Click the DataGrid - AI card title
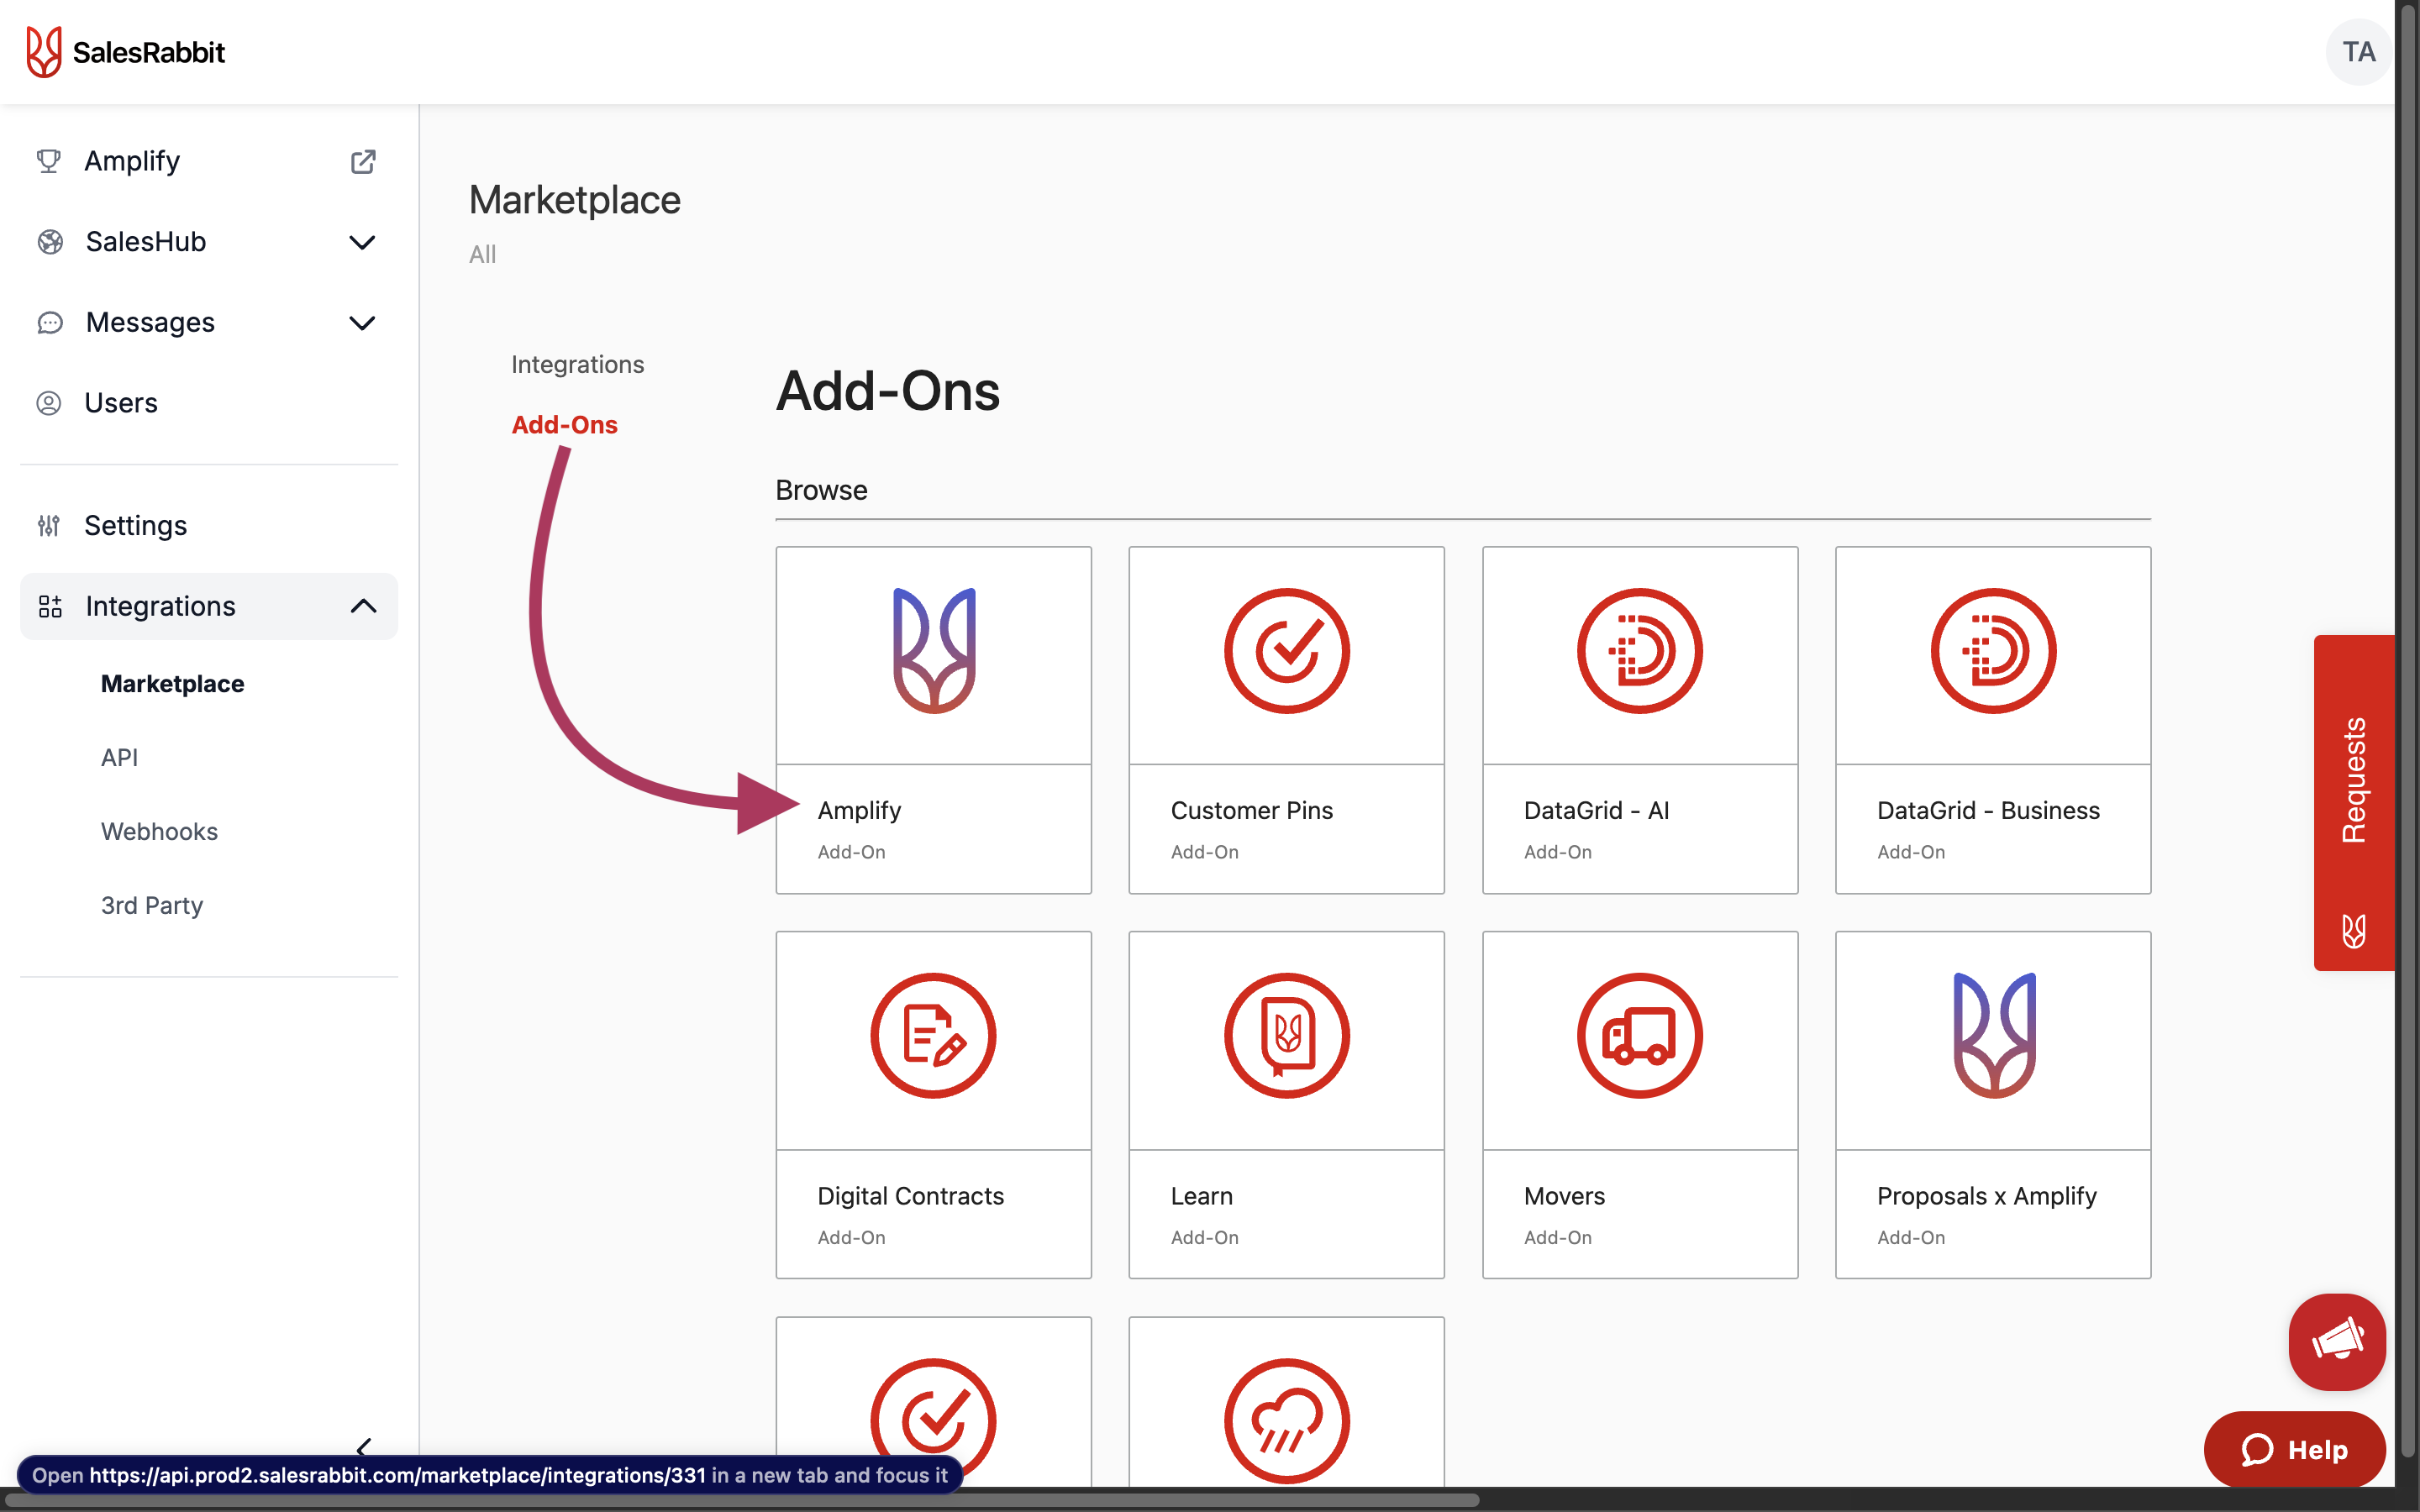 click(x=1597, y=810)
